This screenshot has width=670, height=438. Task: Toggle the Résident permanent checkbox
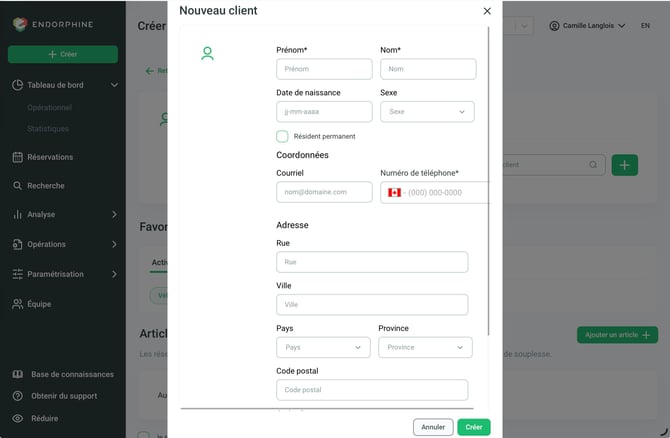282,136
